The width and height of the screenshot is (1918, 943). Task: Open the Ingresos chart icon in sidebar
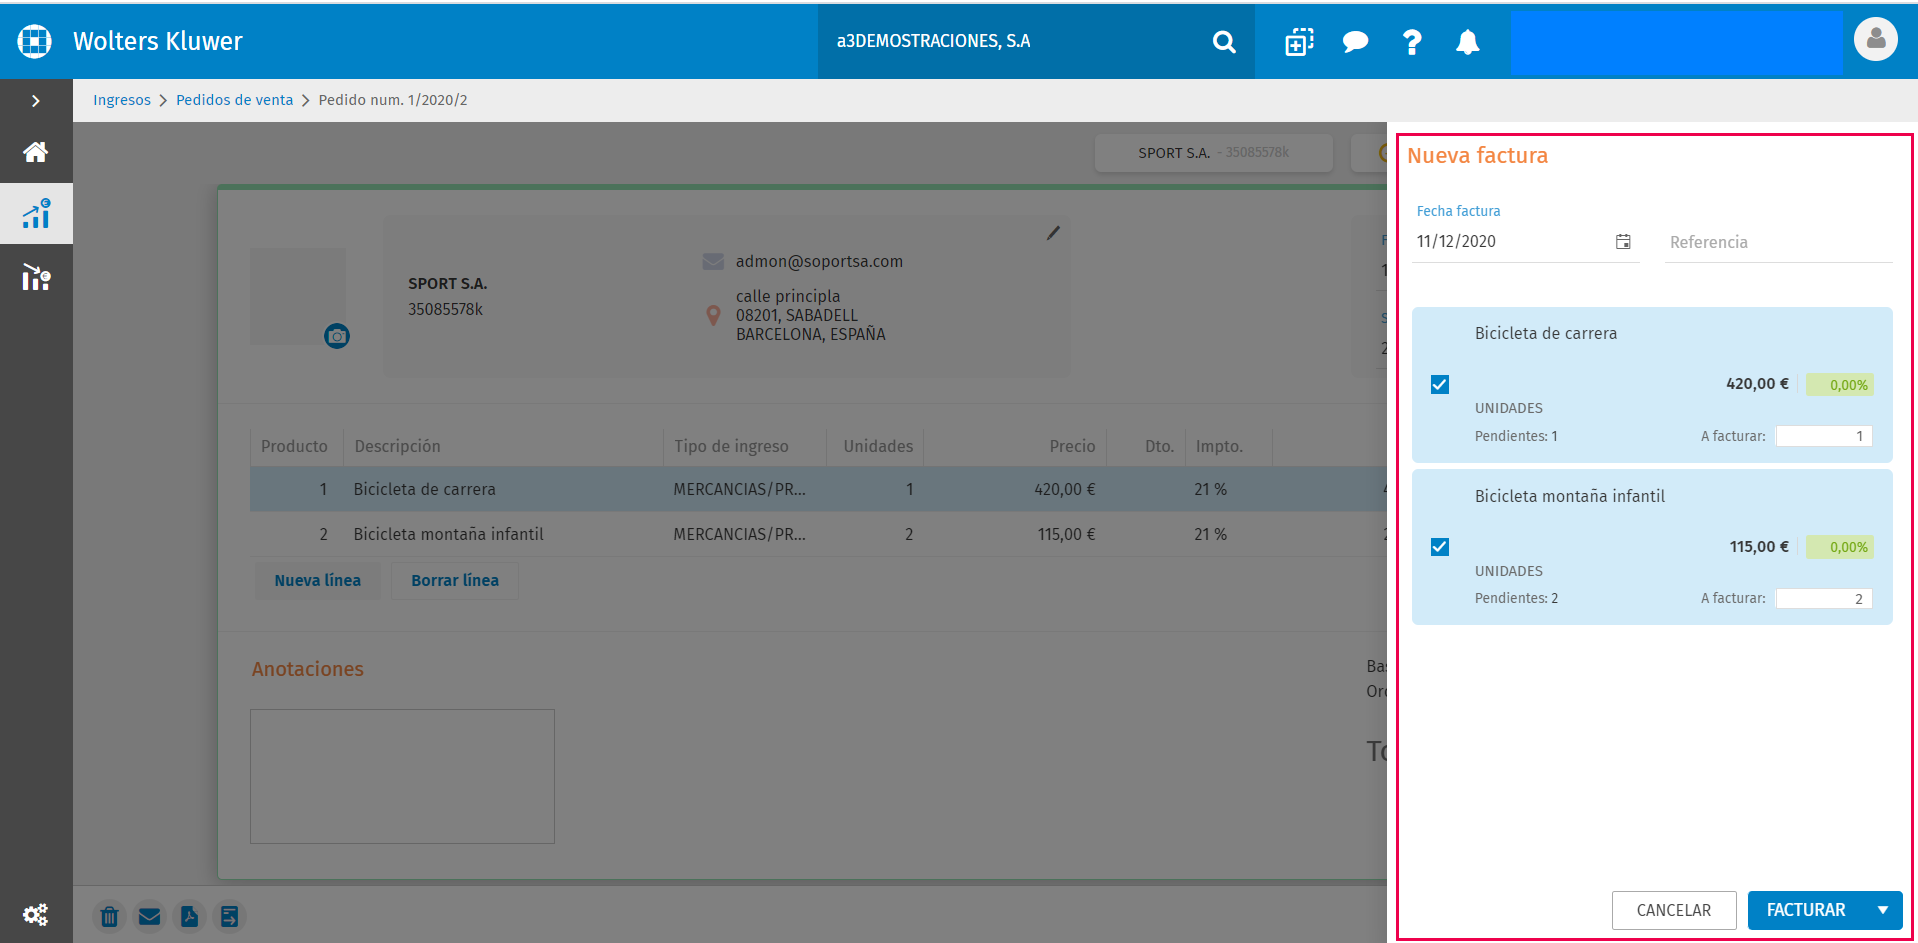click(x=36, y=213)
